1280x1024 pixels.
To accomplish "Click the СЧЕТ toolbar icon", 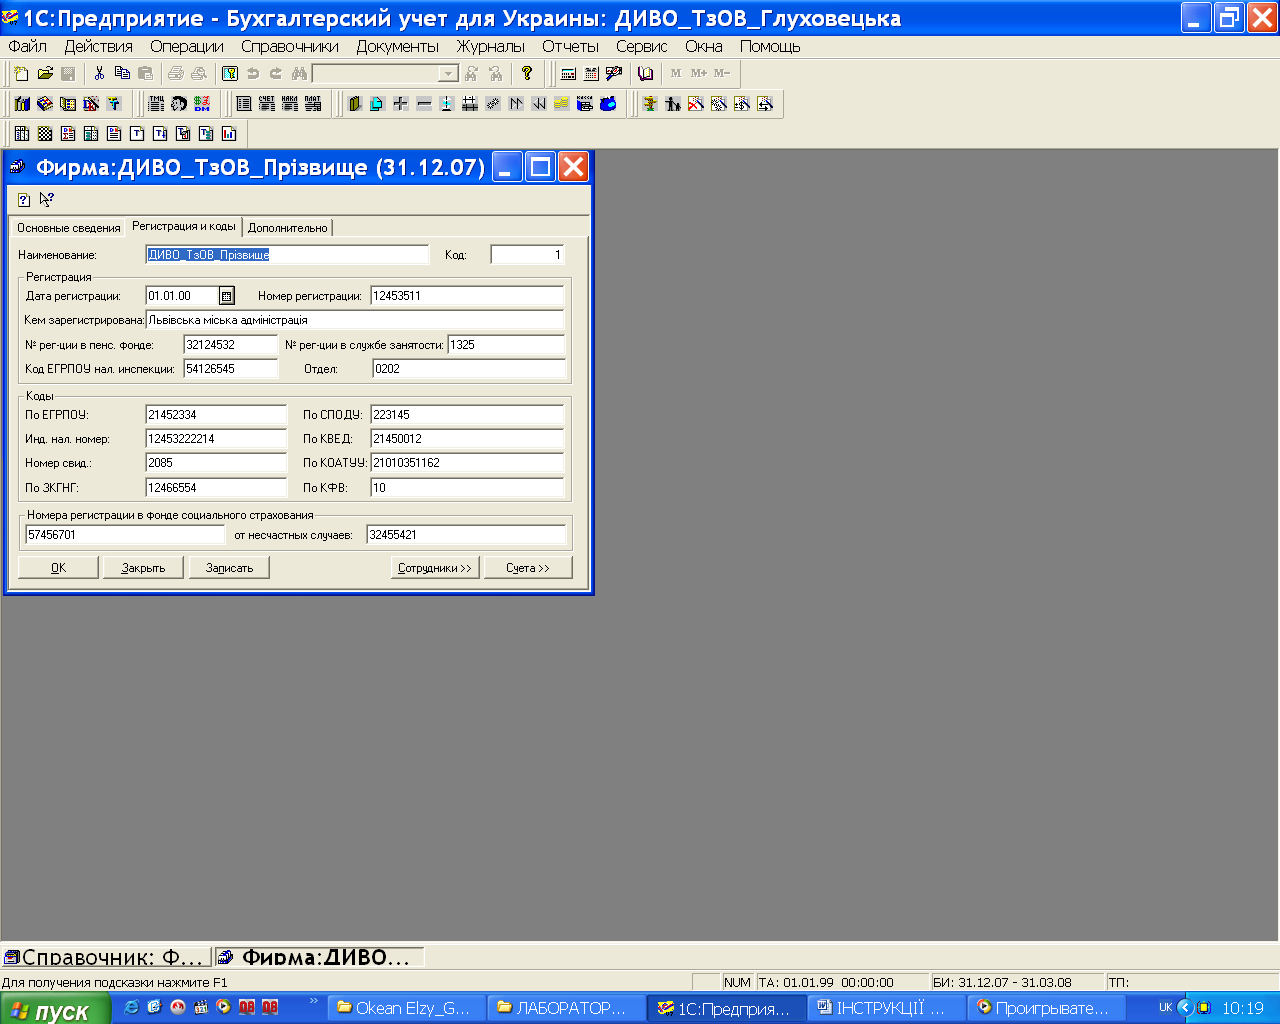I will tap(266, 103).
